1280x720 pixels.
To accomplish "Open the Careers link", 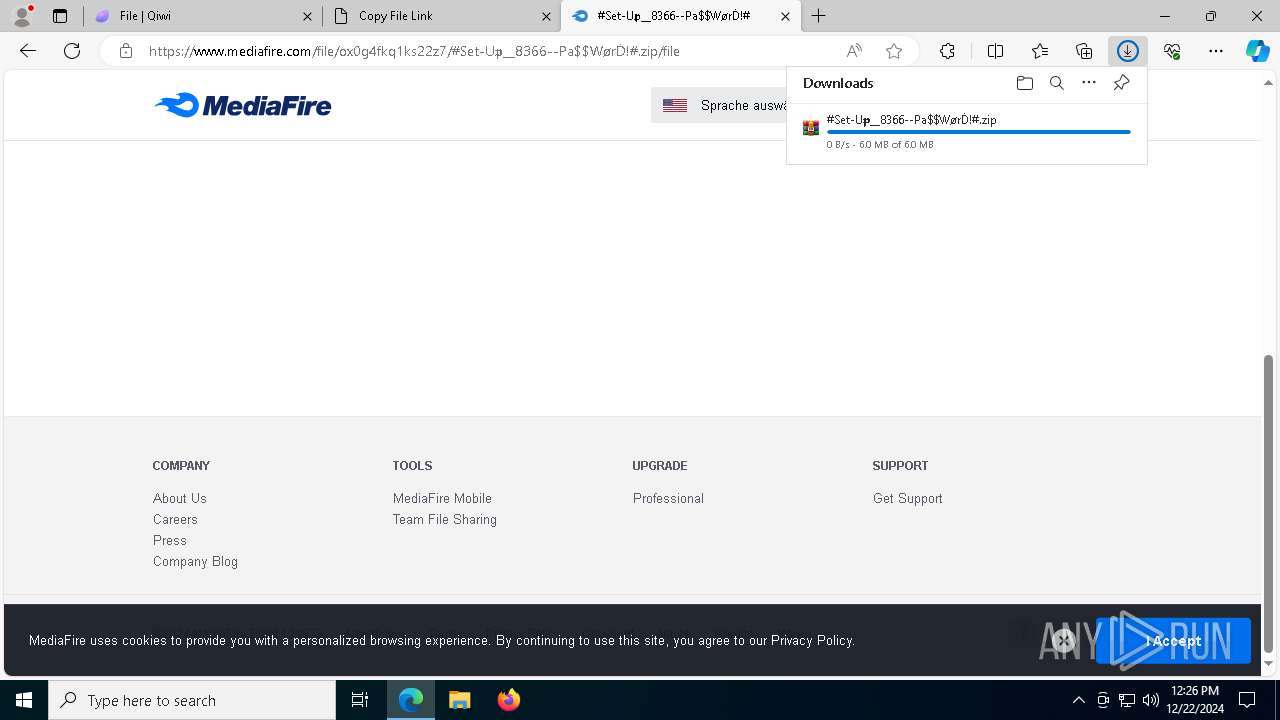I will [x=175, y=519].
